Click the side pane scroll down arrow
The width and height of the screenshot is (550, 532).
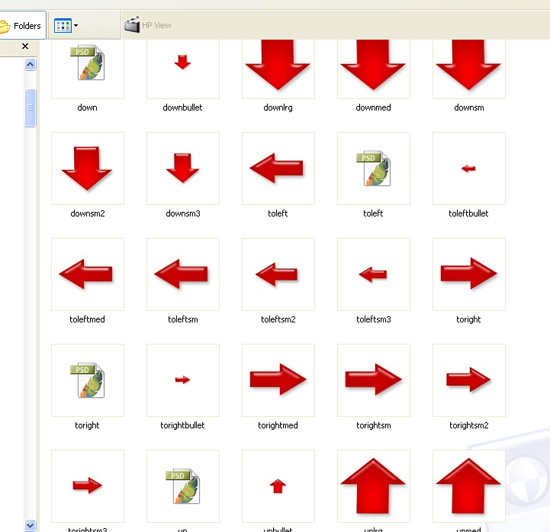(x=30, y=526)
